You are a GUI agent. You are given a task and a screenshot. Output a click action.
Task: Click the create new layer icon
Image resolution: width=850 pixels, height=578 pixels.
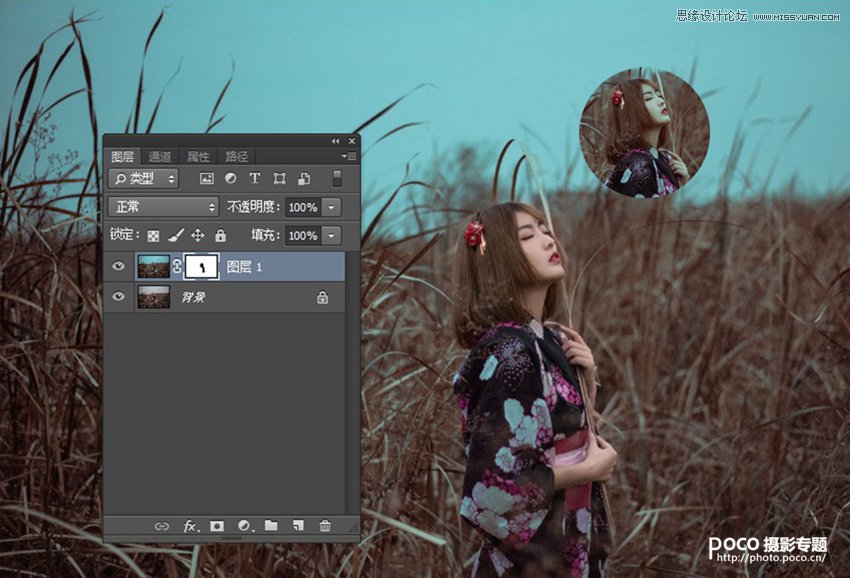[297, 525]
